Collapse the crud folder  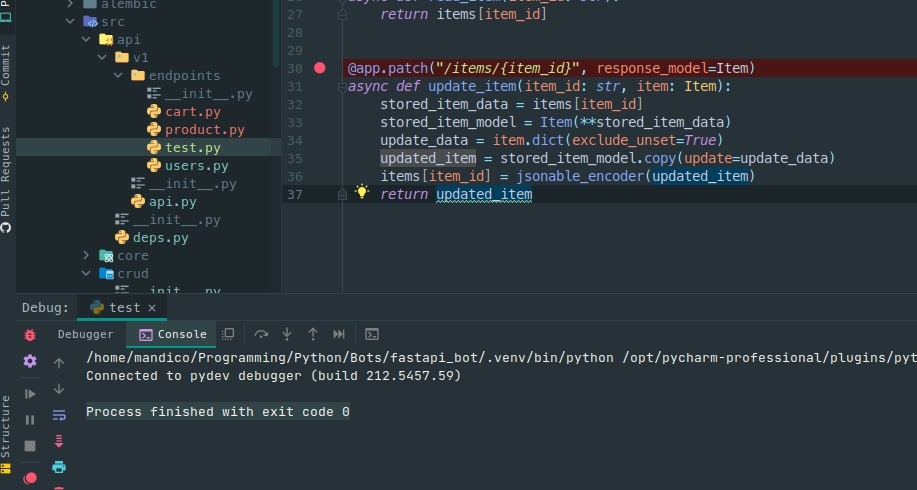click(86, 274)
